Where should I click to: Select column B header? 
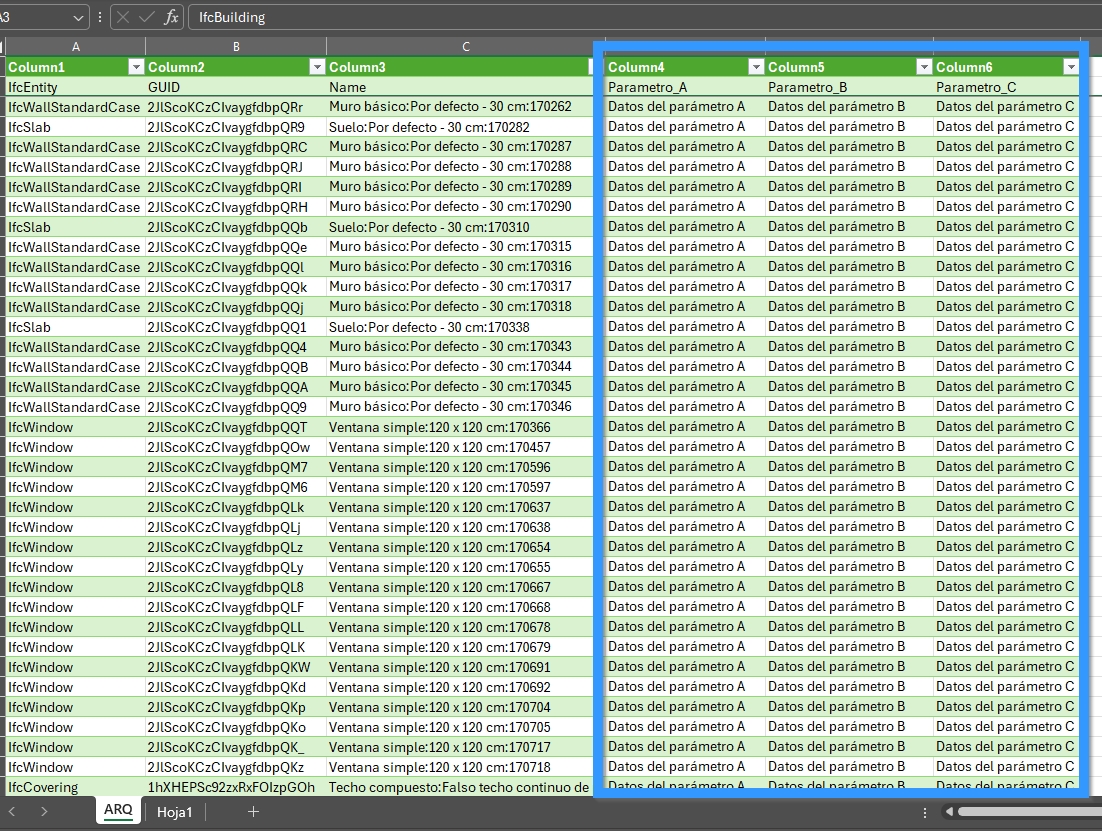pyautogui.click(x=236, y=46)
